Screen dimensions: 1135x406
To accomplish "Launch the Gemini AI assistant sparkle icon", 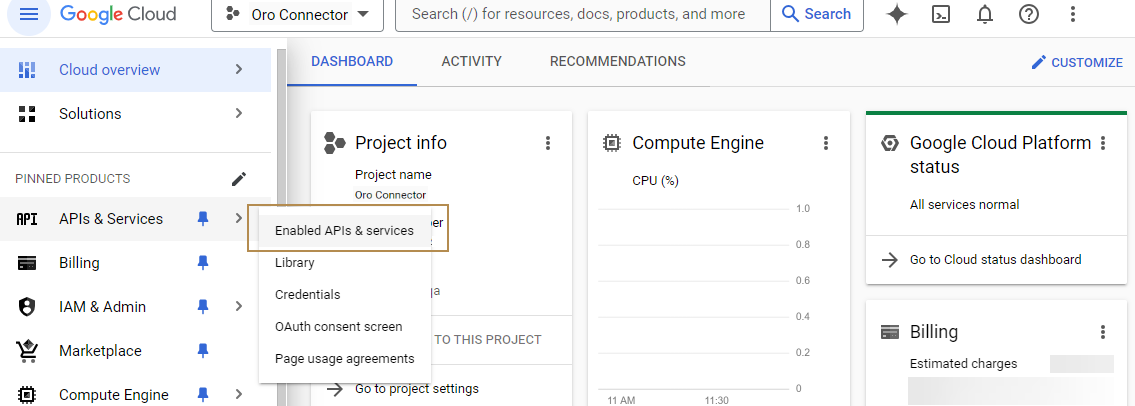I will tap(897, 14).
